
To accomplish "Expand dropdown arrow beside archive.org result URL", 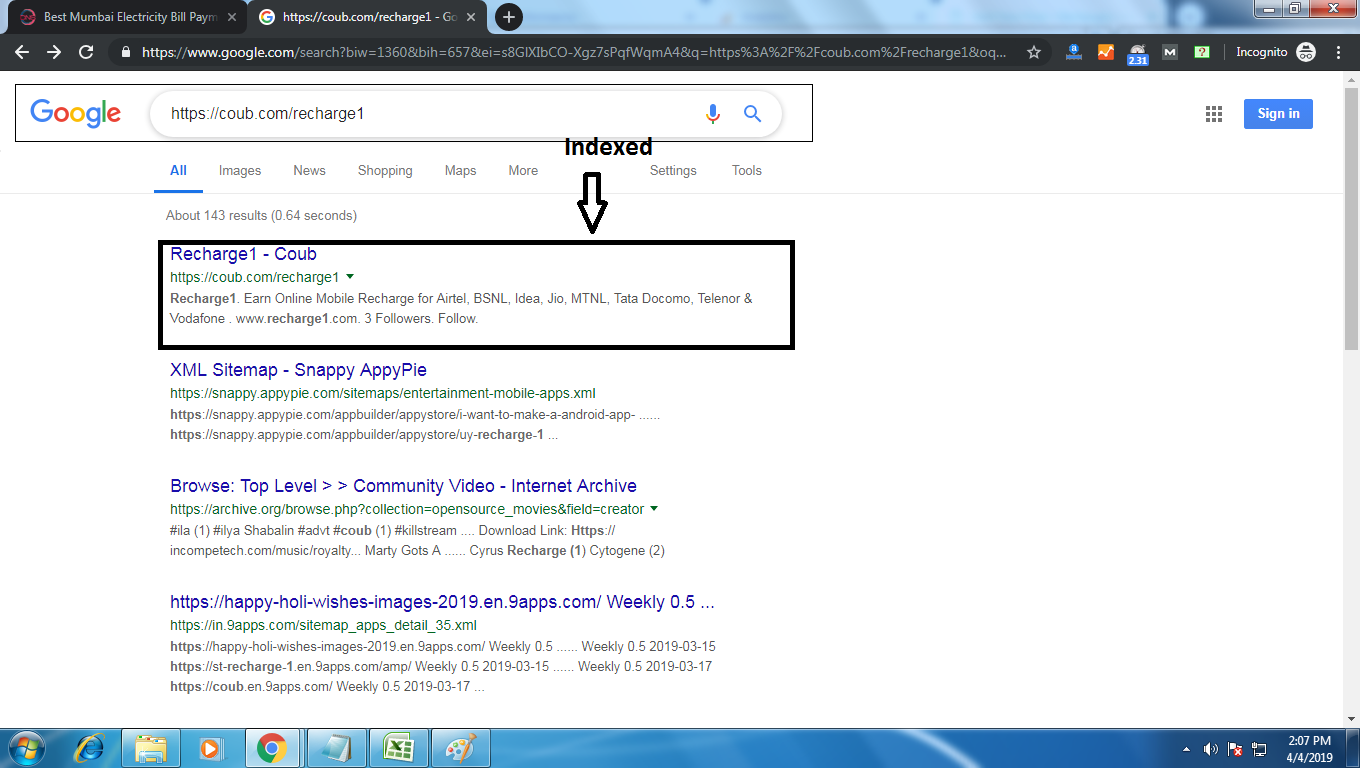I will click(x=654, y=508).
